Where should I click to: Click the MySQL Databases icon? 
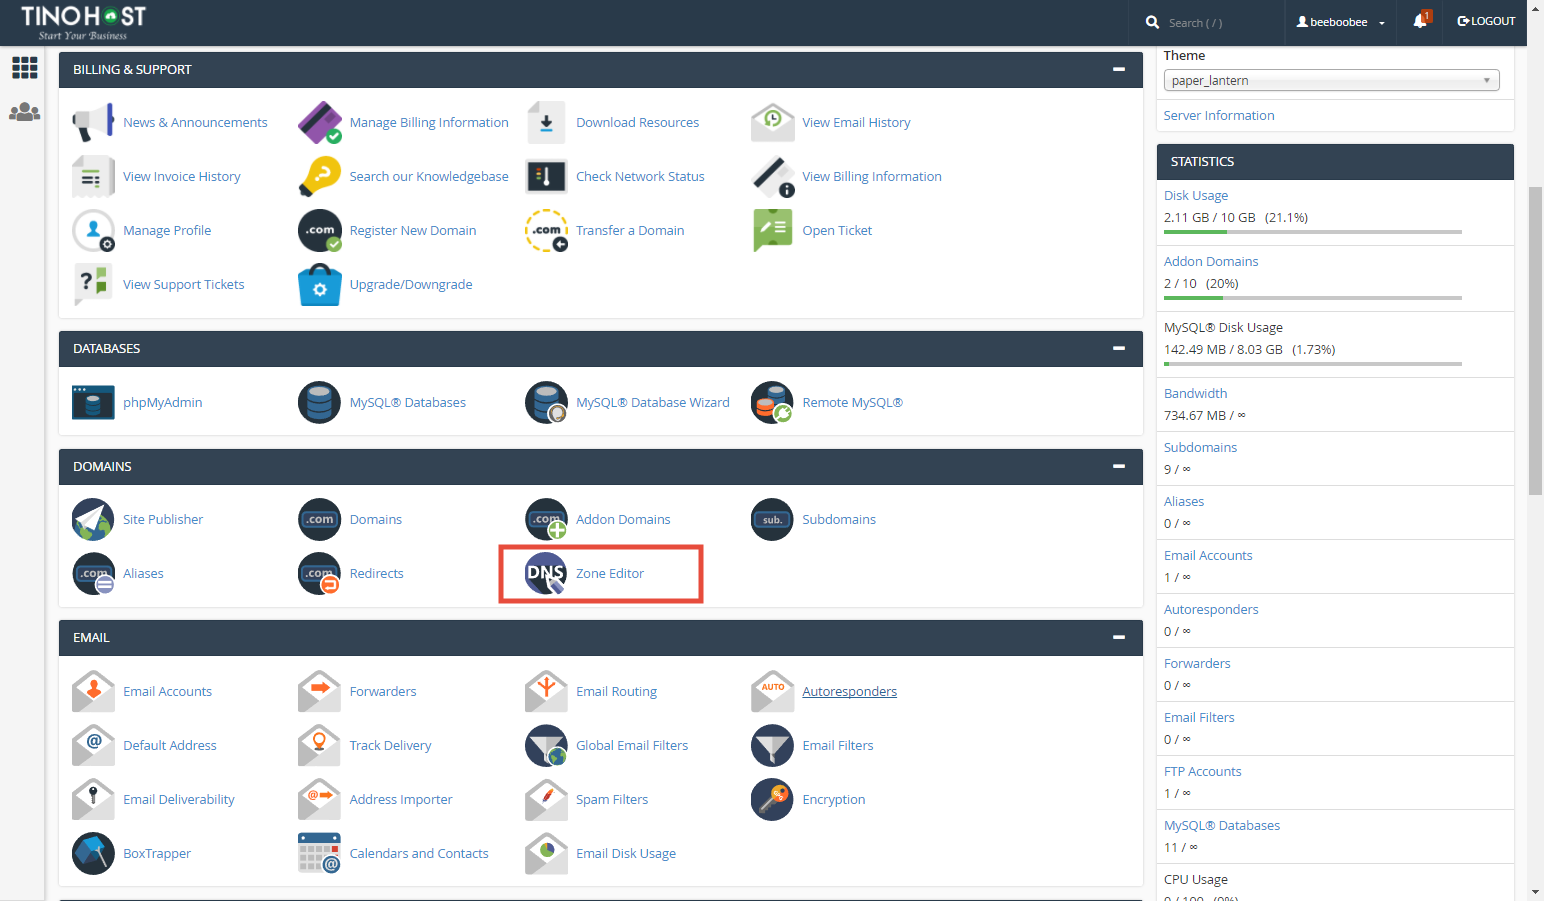coord(320,403)
